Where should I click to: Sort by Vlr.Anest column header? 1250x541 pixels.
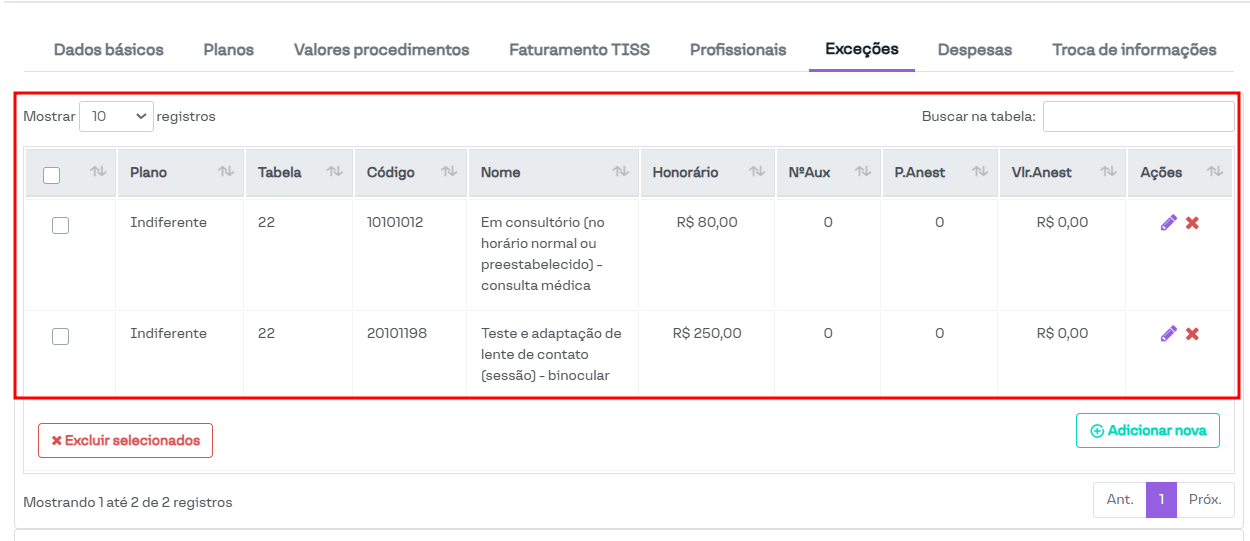(1041, 172)
